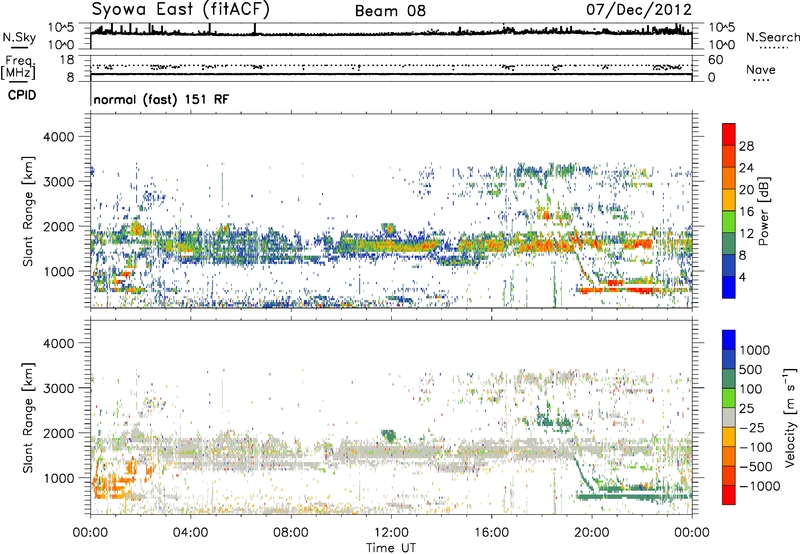This screenshot has width=800, height=554.
Task: Click the Velocity colorbar segment between 500 and 1000
Action: 729,359
